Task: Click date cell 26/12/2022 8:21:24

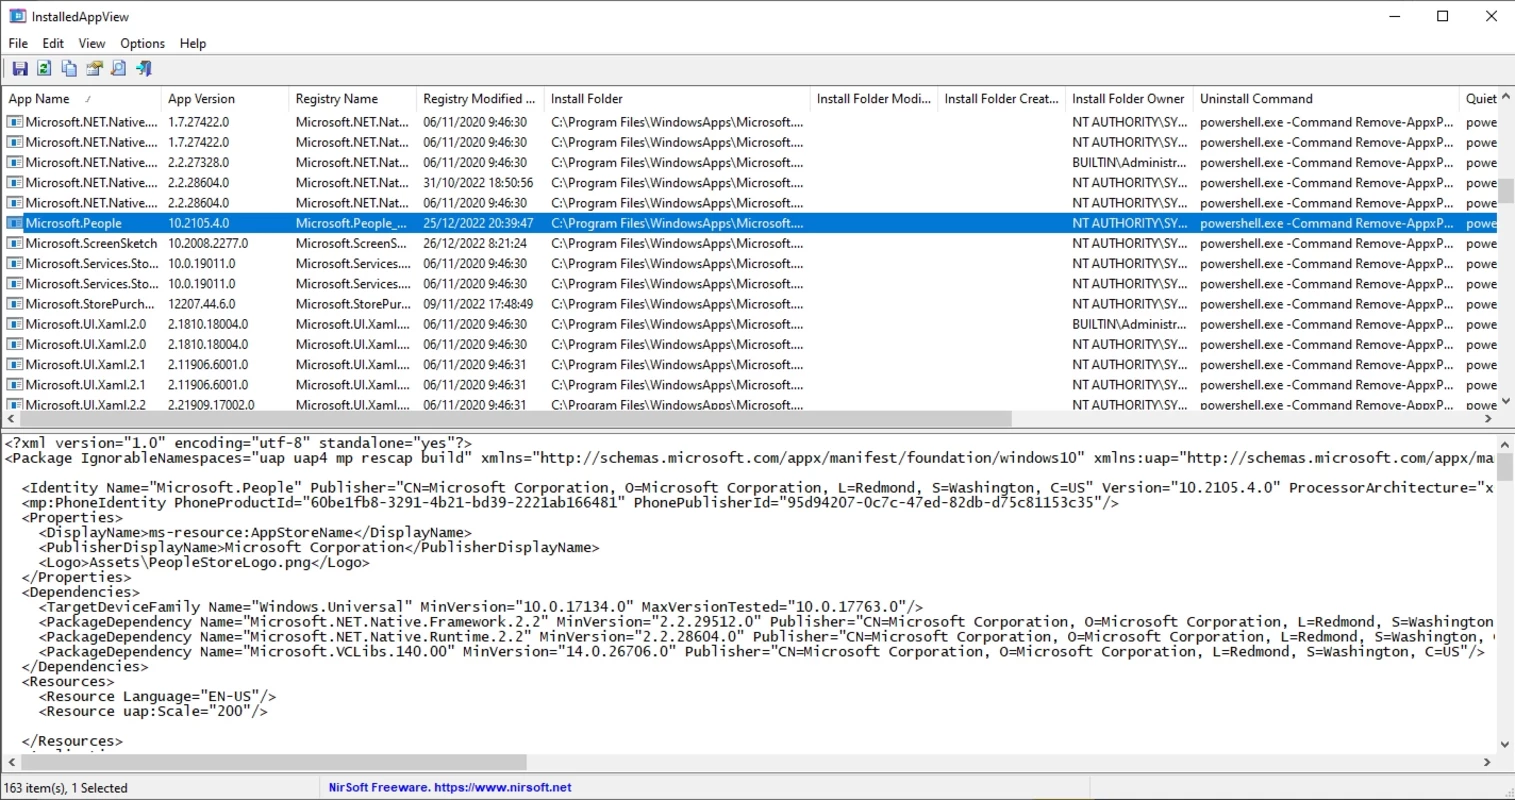Action: click(x=475, y=243)
